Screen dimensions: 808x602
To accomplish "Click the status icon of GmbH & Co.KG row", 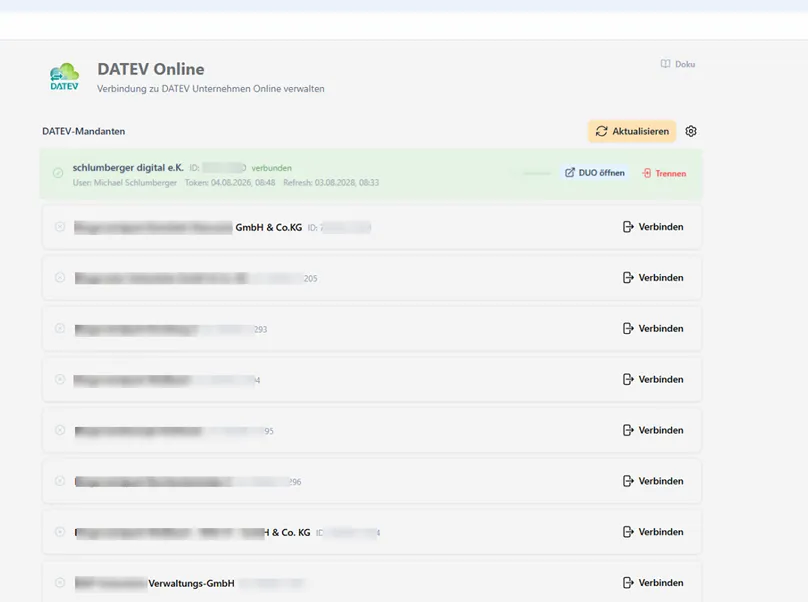I will click(60, 227).
